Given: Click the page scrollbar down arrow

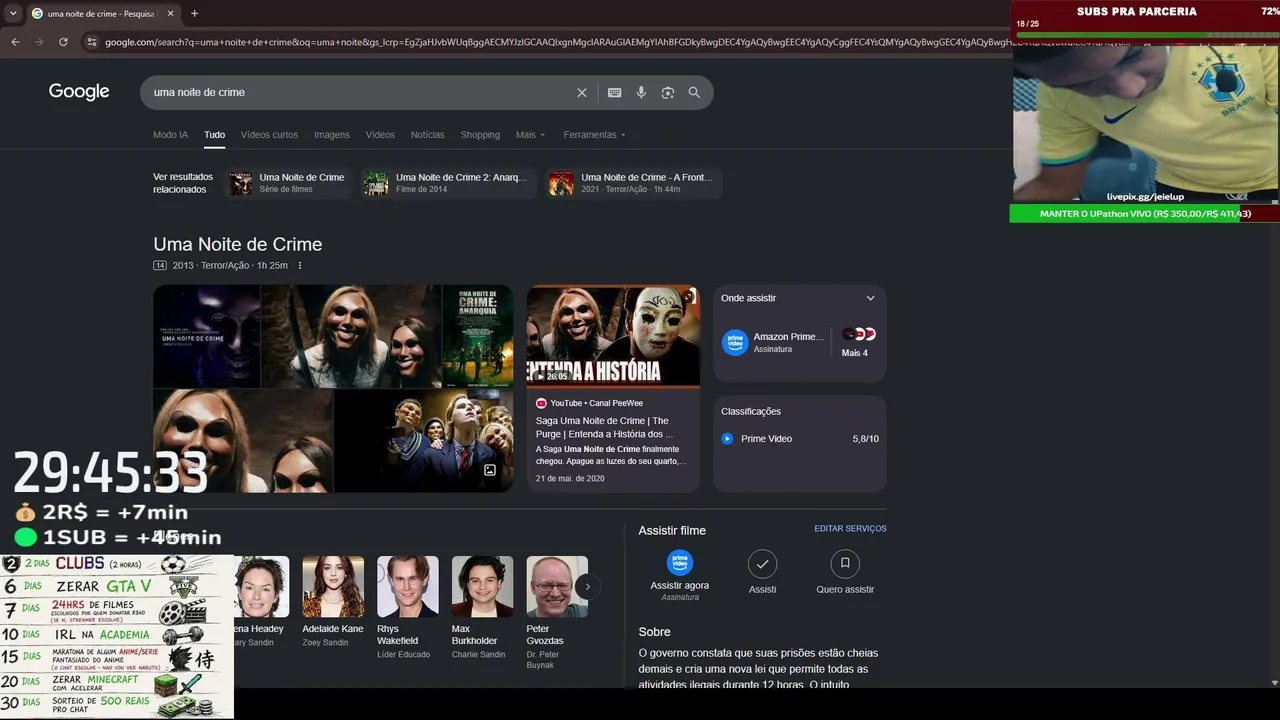Looking at the screenshot, I should pyautogui.click(x=1273, y=683).
